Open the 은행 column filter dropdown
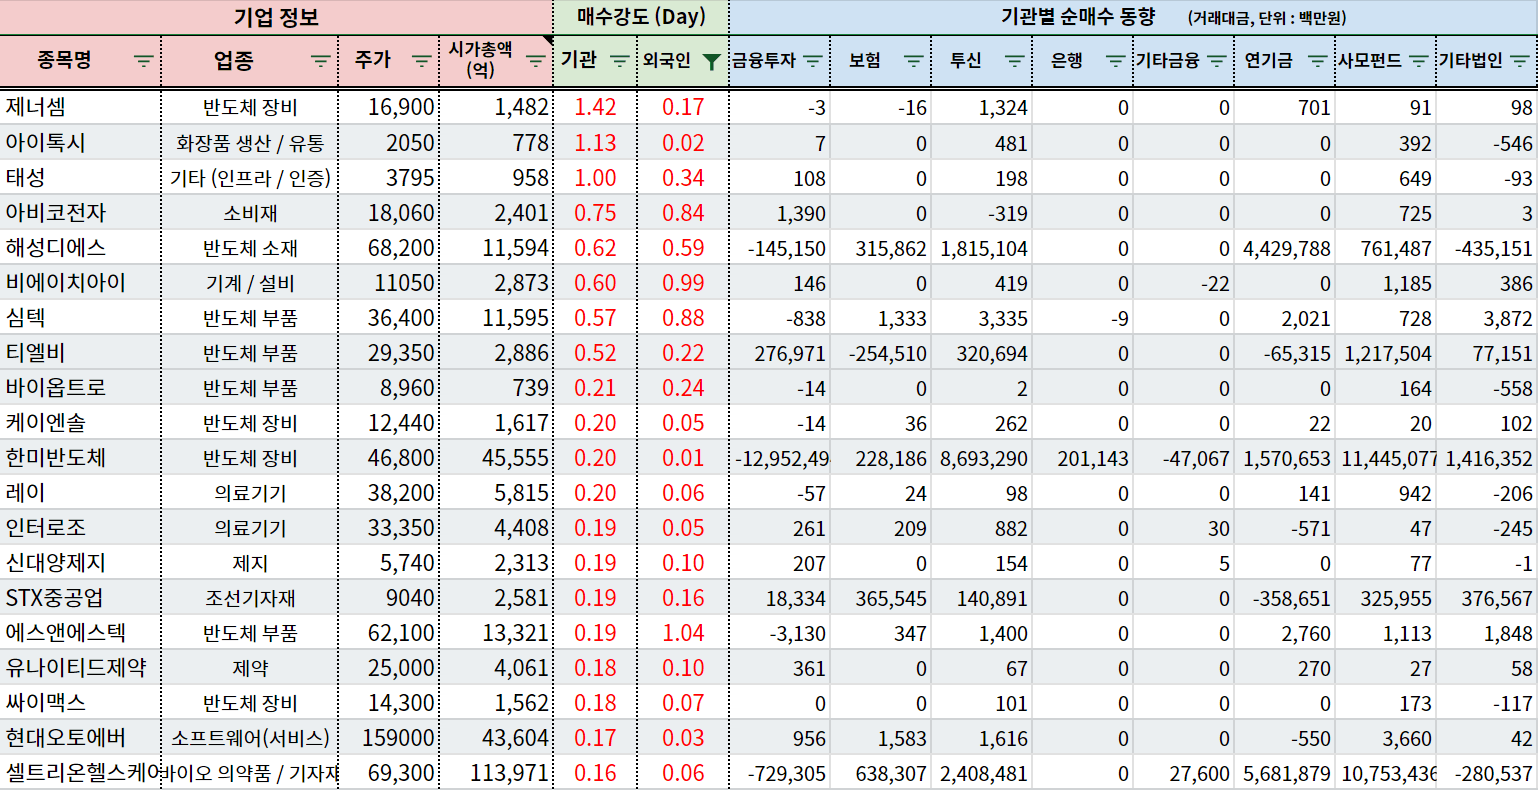Viewport: 1538px width, 790px height. coord(1116,61)
